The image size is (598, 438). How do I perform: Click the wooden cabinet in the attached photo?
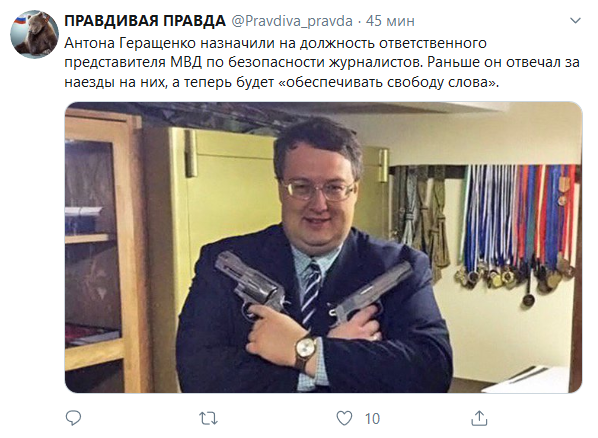(x=103, y=250)
